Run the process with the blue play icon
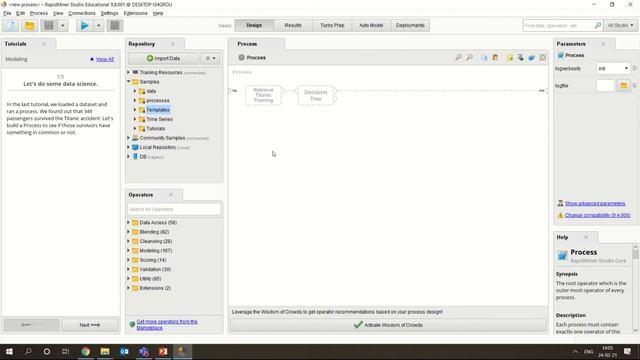This screenshot has width=640, height=360. pyautogui.click(x=84, y=26)
